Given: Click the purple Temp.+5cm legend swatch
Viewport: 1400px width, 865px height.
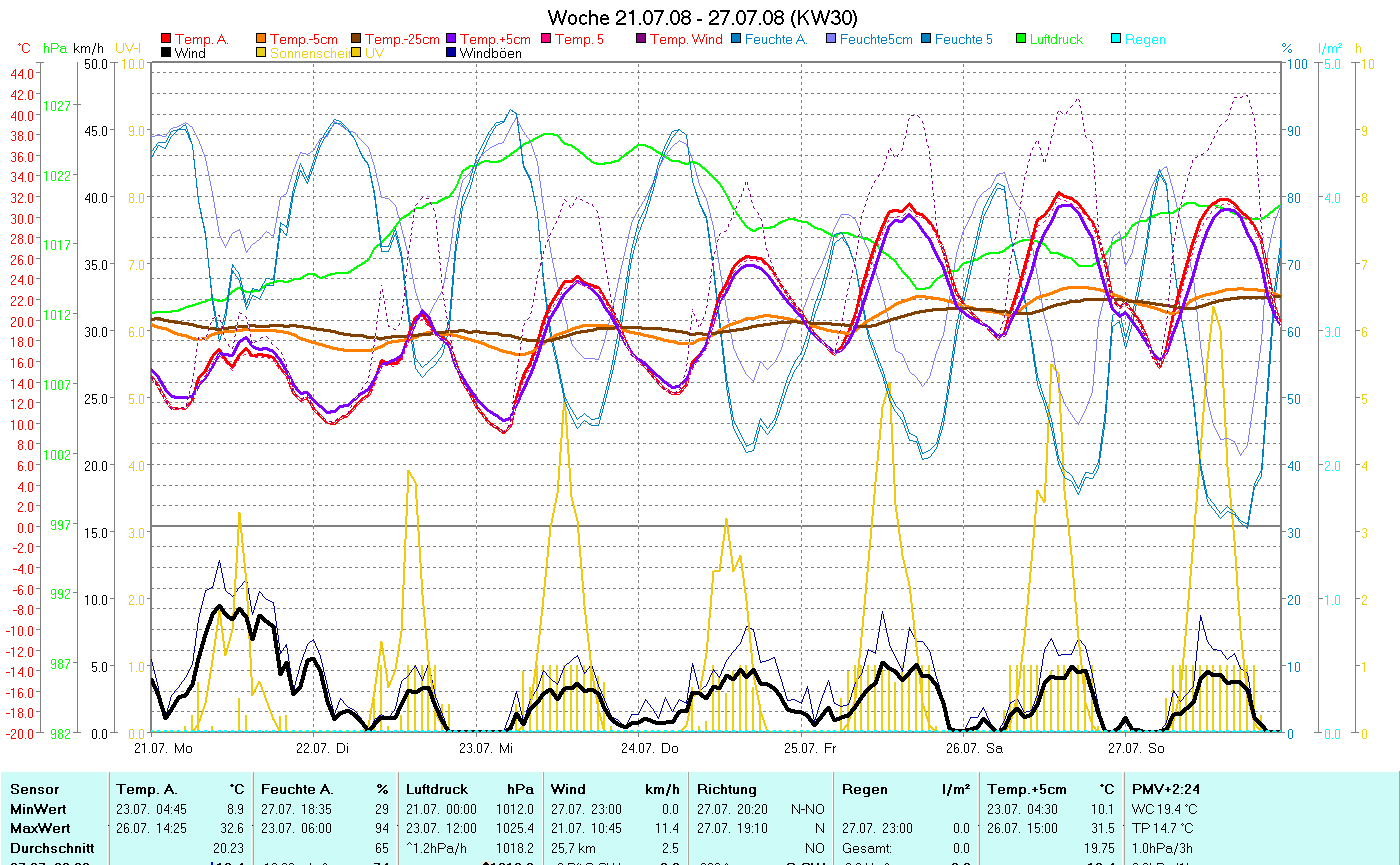Looking at the screenshot, I should click(451, 39).
